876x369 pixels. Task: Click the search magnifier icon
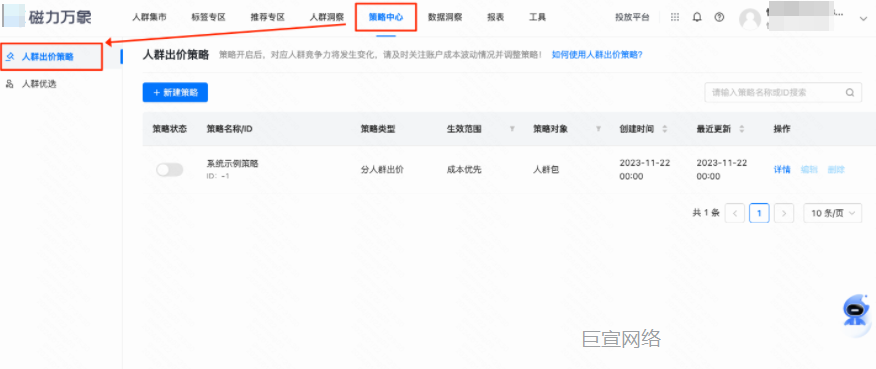tap(850, 93)
